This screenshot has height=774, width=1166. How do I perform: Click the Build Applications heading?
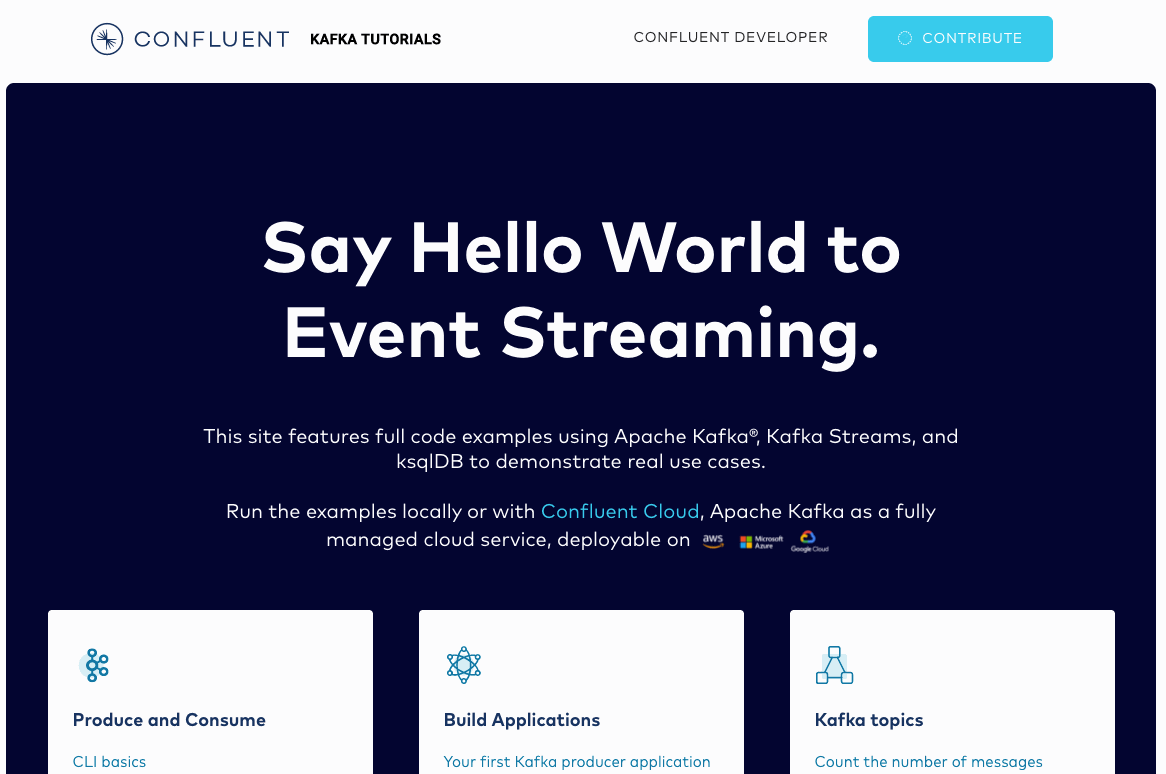[x=522, y=720]
